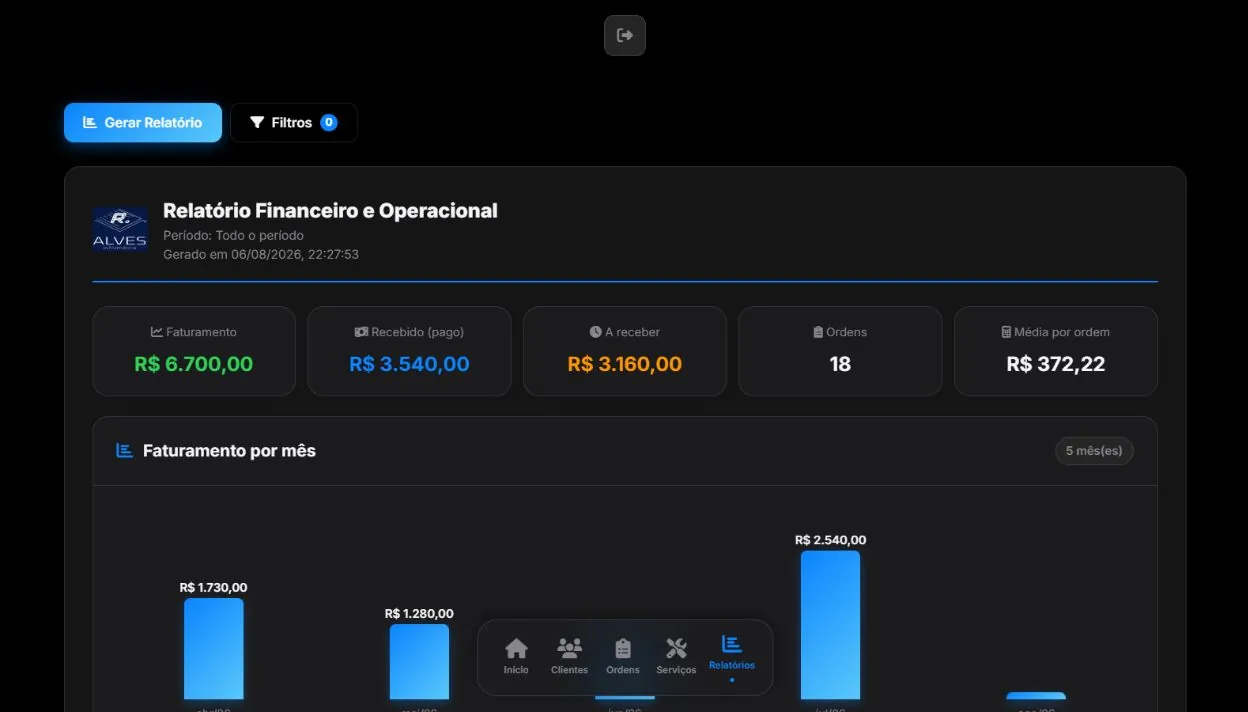Image resolution: width=1248 pixels, height=712 pixels.
Task: Click the Faturamento por mês chart icon
Action: click(125, 451)
